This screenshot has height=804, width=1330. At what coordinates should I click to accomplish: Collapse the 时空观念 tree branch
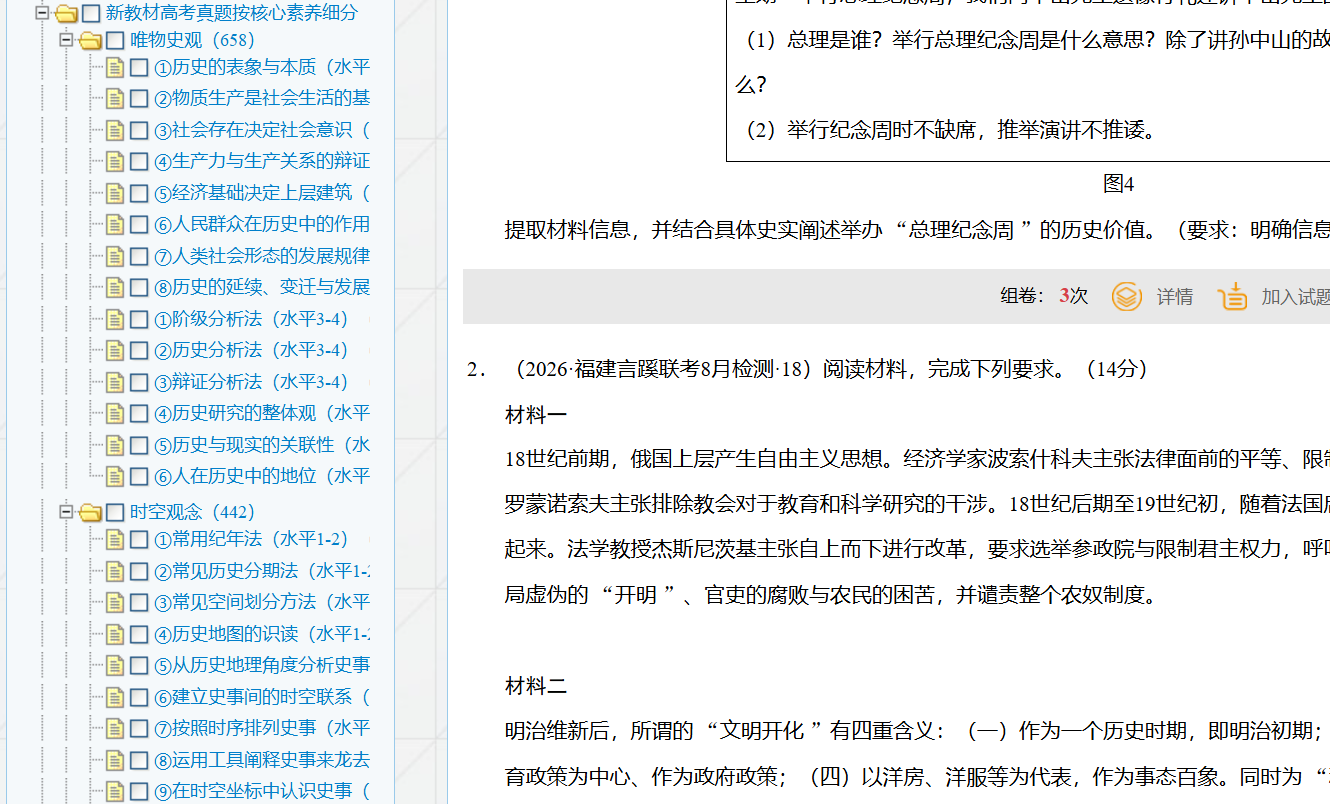pos(66,512)
